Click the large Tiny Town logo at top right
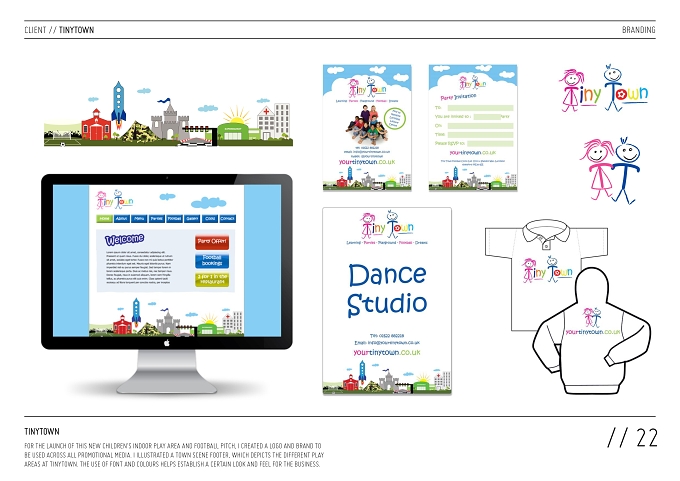The image size is (680, 481). click(604, 89)
